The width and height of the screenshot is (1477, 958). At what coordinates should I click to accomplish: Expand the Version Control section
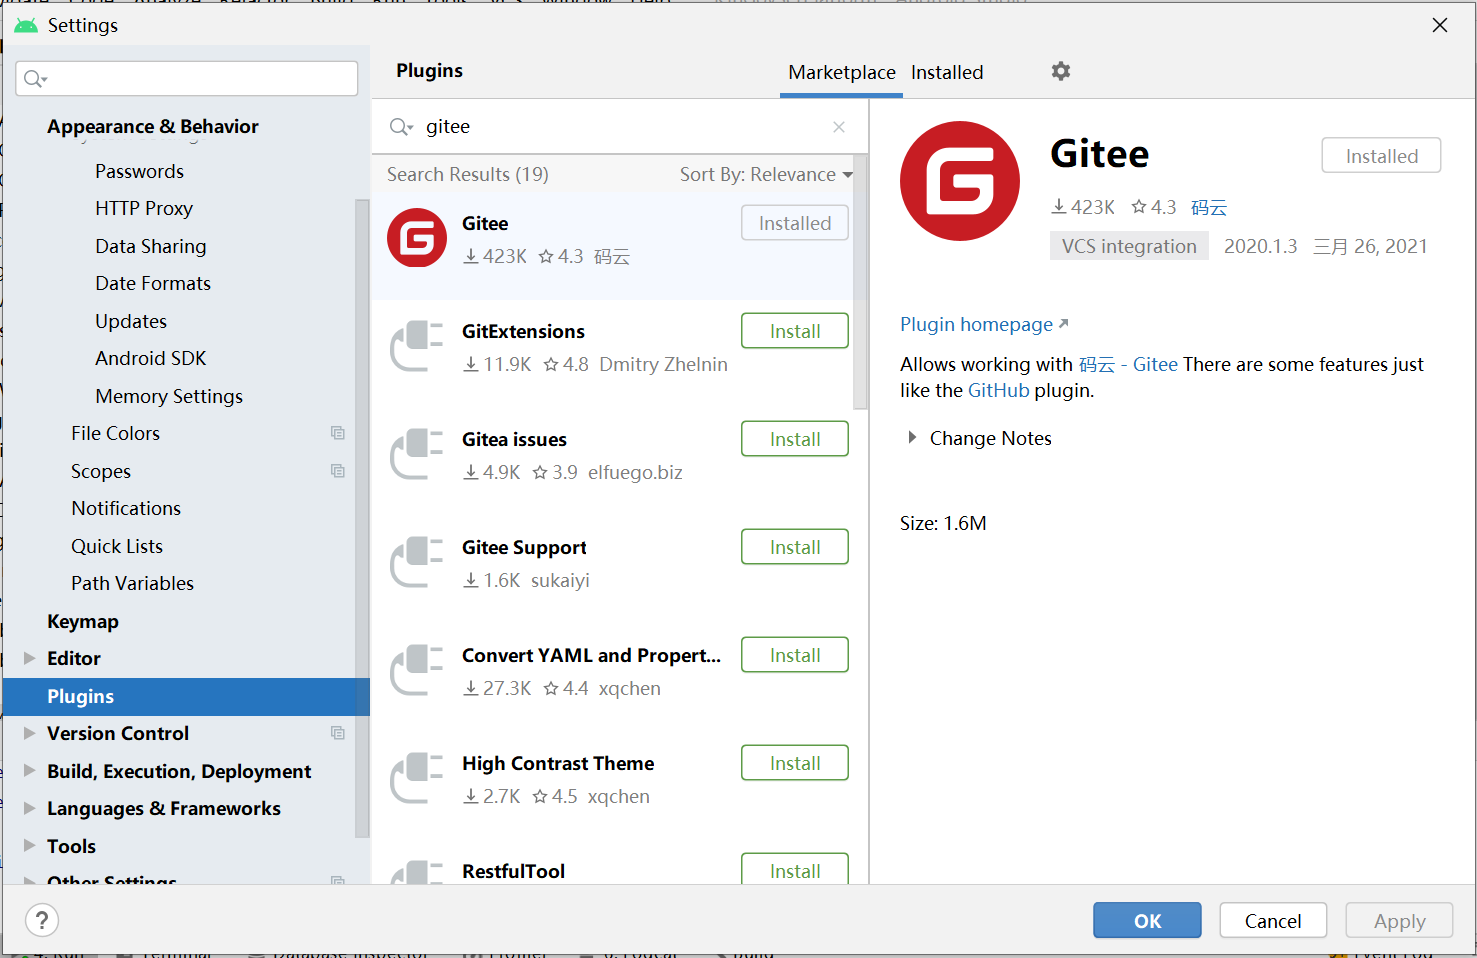[29, 733]
